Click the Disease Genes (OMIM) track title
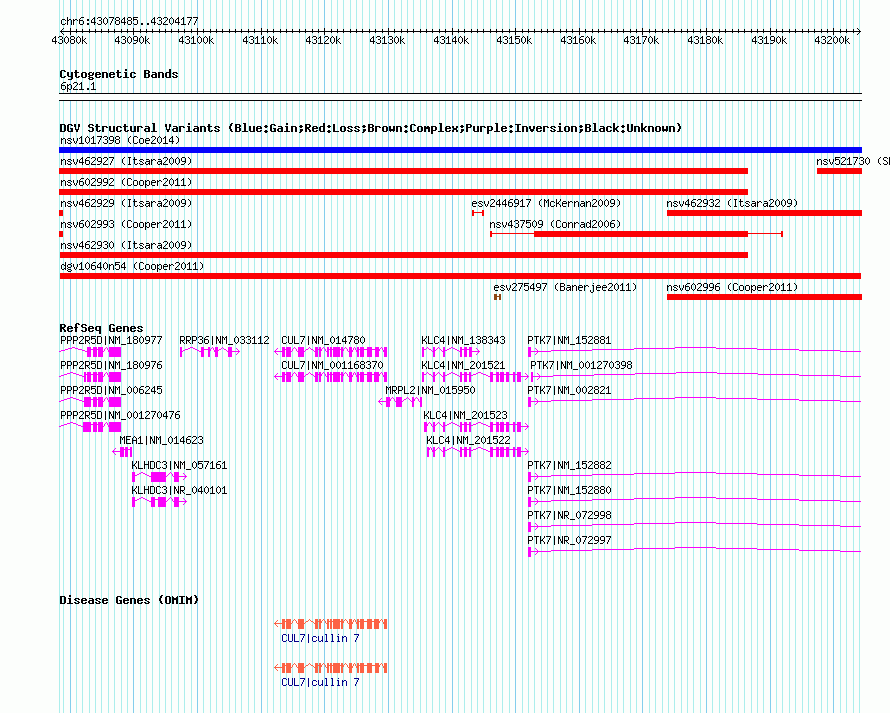Screen dimensions: 890x713 click(x=129, y=600)
